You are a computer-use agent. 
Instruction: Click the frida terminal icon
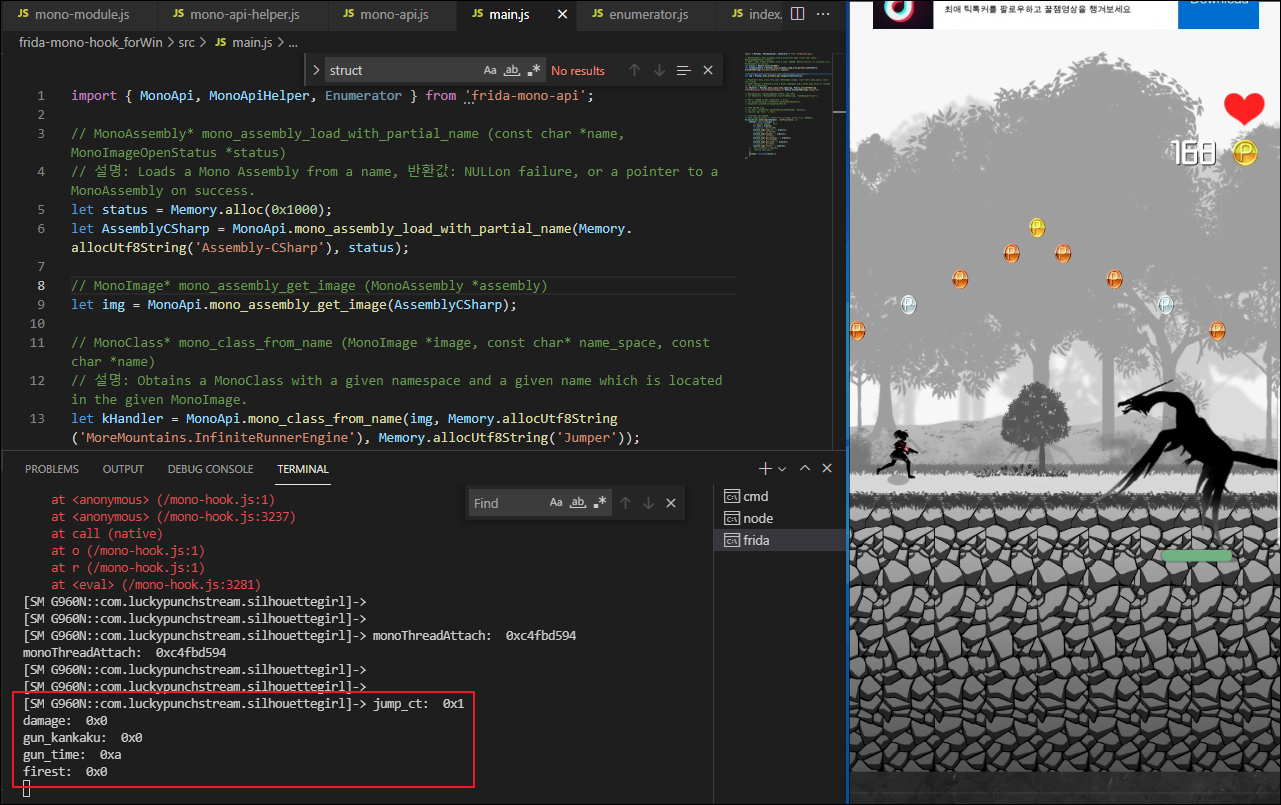[x=731, y=540]
